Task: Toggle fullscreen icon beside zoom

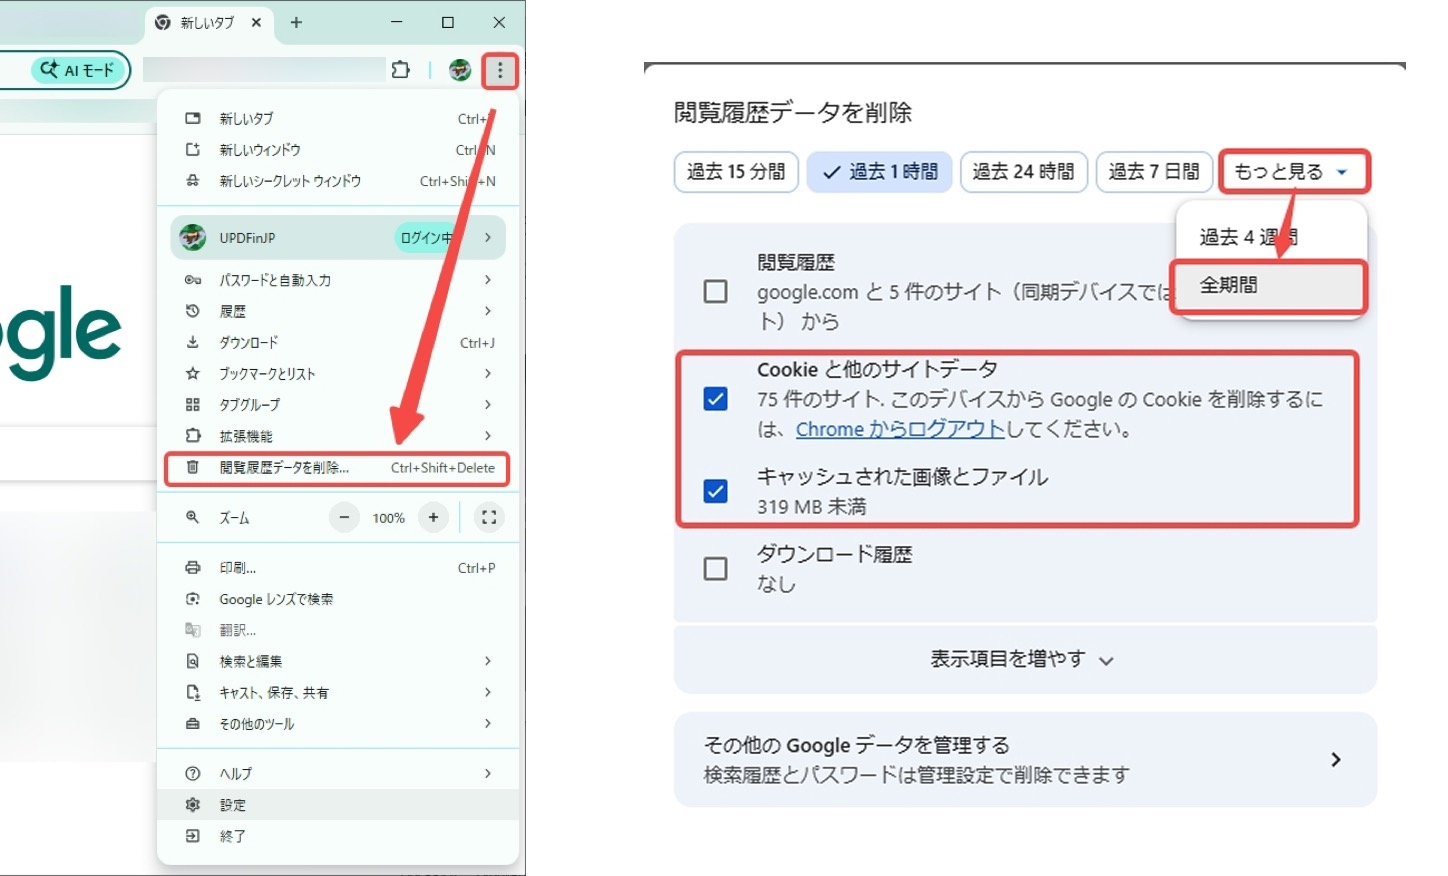Action: 489,517
